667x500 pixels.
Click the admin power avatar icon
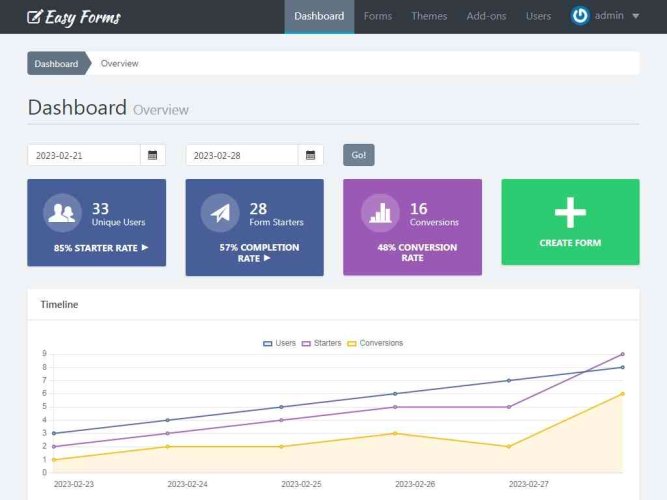pos(580,16)
